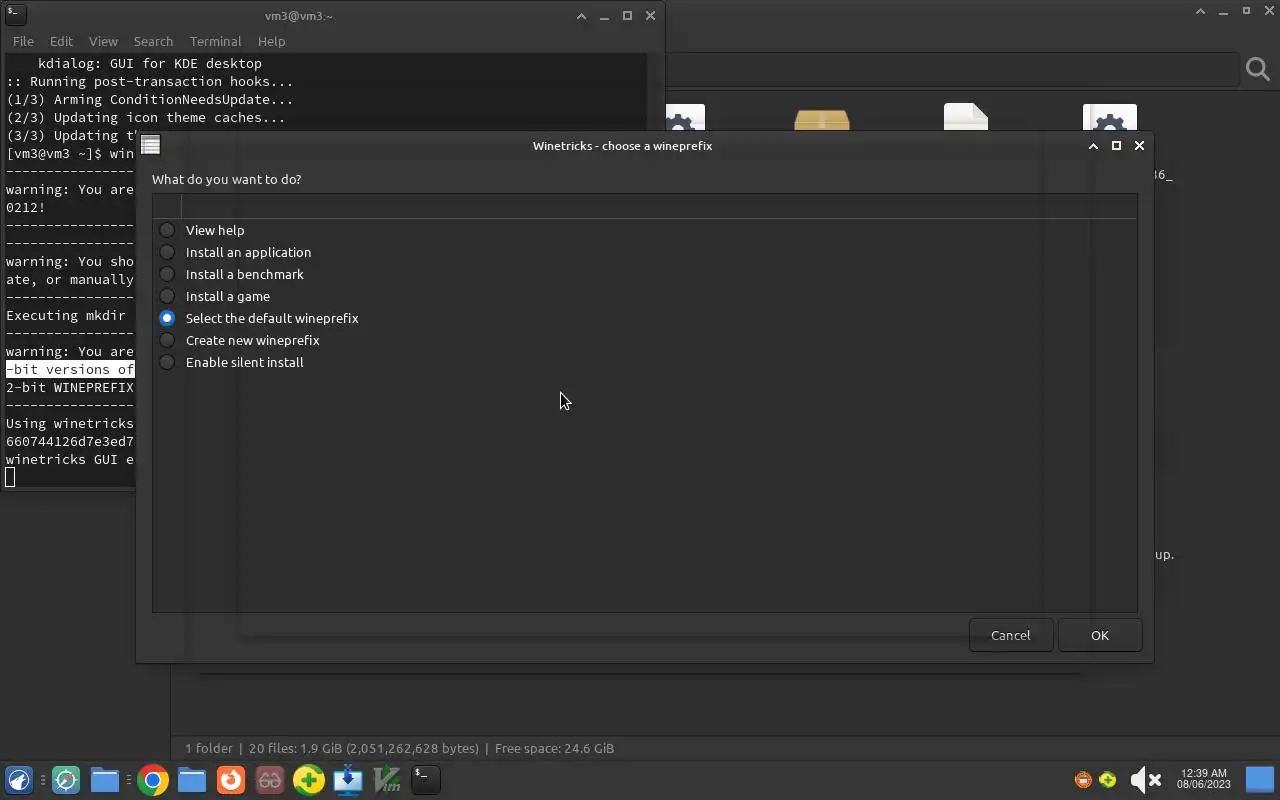Choose Install an application option

(167, 252)
